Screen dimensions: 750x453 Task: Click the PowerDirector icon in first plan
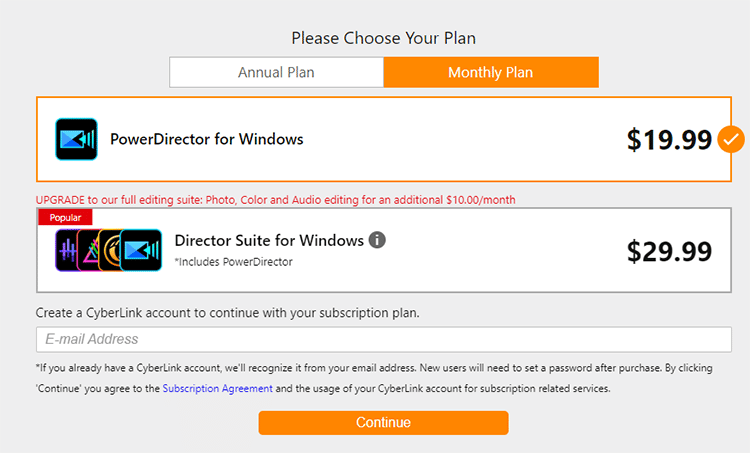(76, 139)
